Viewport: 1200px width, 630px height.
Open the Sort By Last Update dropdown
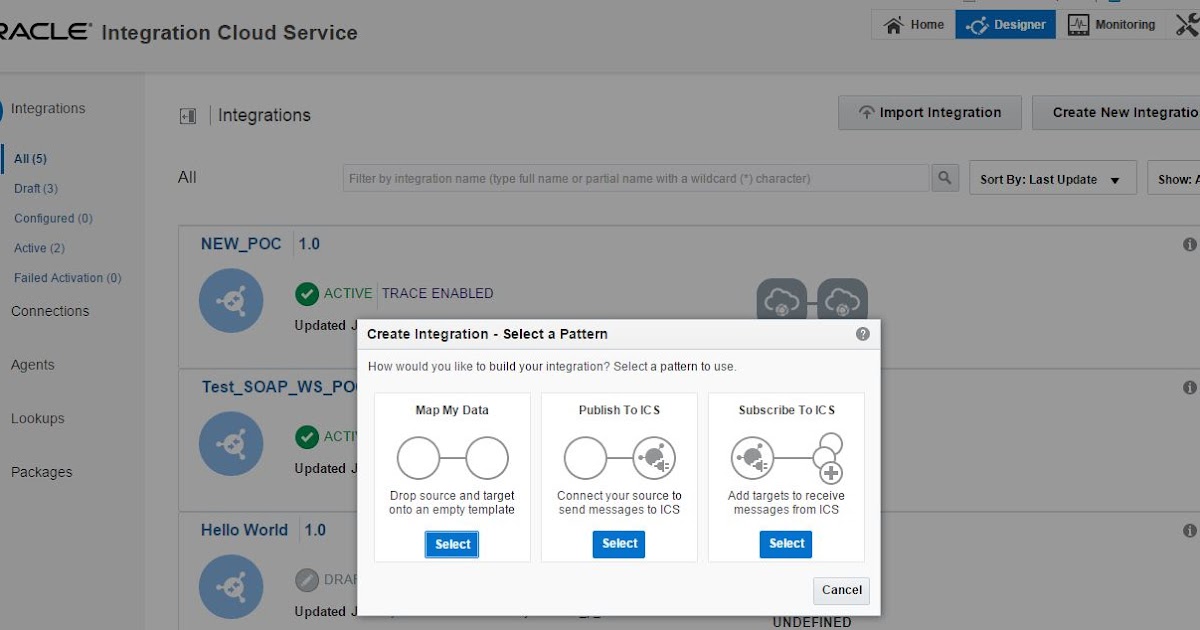coord(1052,178)
